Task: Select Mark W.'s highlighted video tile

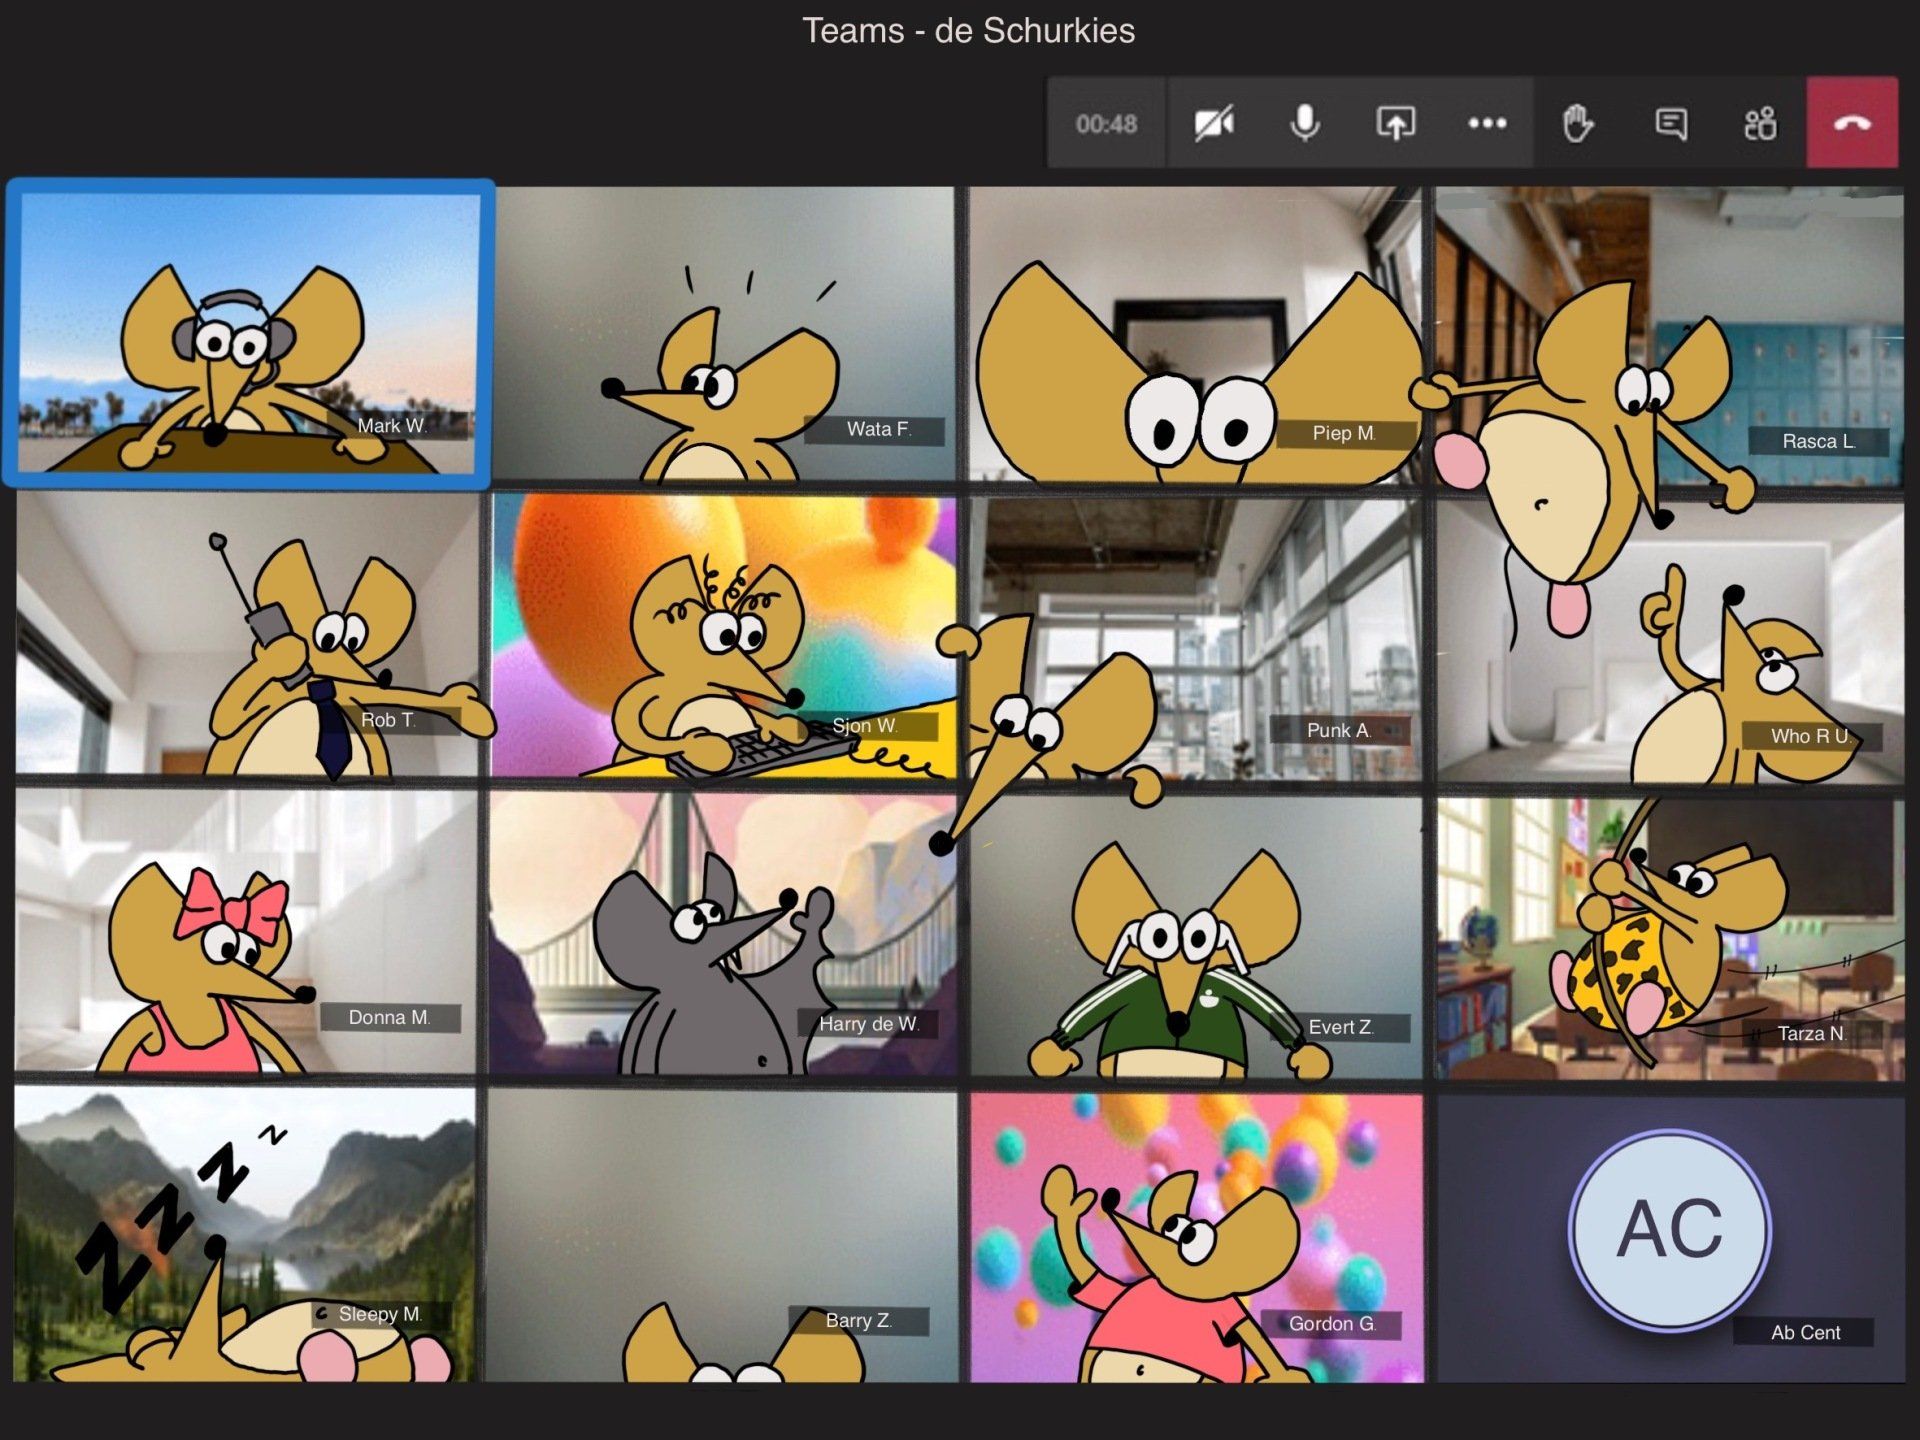Action: (250, 333)
